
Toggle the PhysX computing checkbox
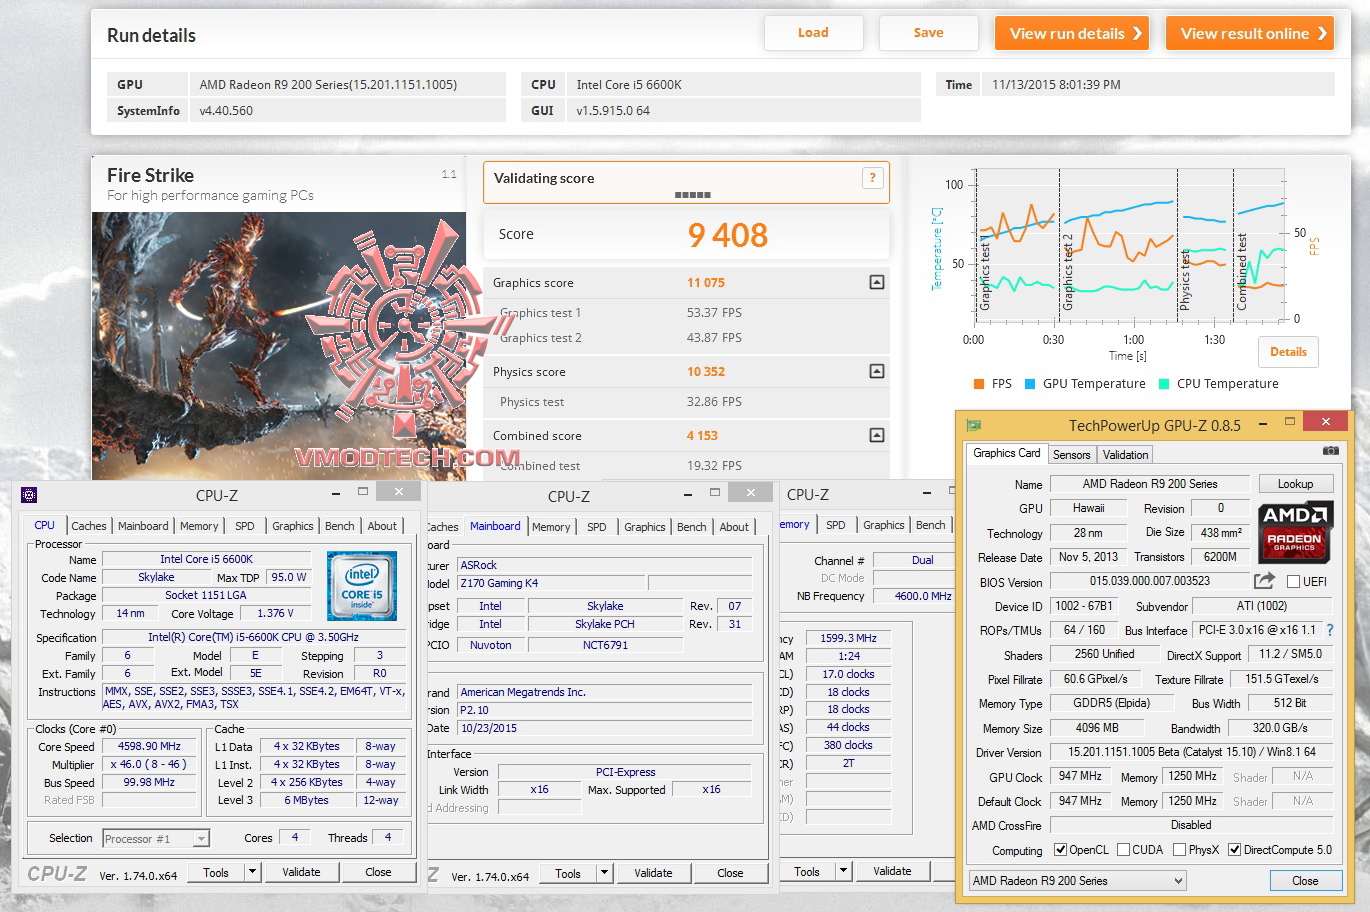(1179, 850)
